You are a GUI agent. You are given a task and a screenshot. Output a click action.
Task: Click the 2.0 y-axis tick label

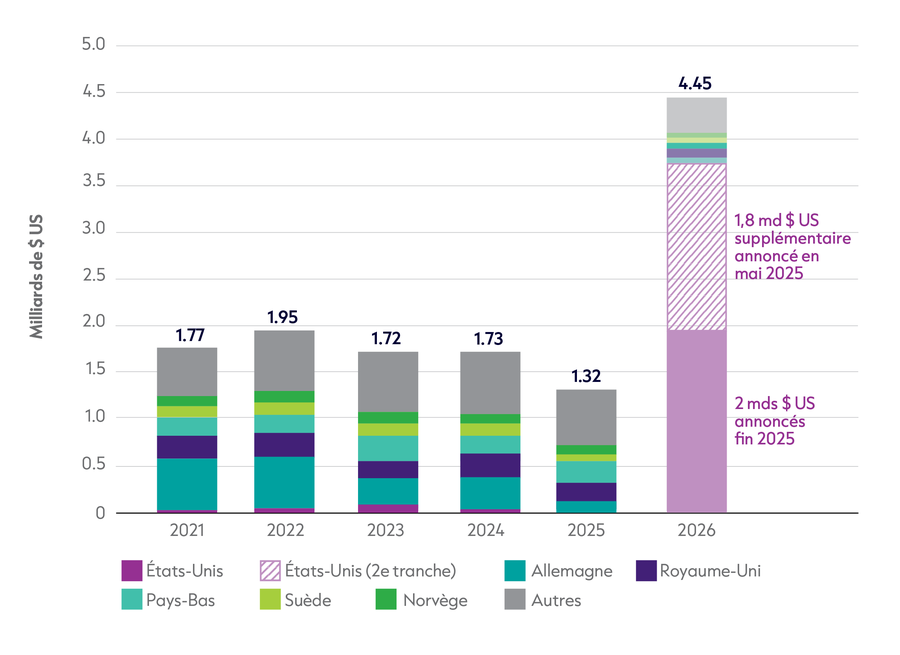94,321
